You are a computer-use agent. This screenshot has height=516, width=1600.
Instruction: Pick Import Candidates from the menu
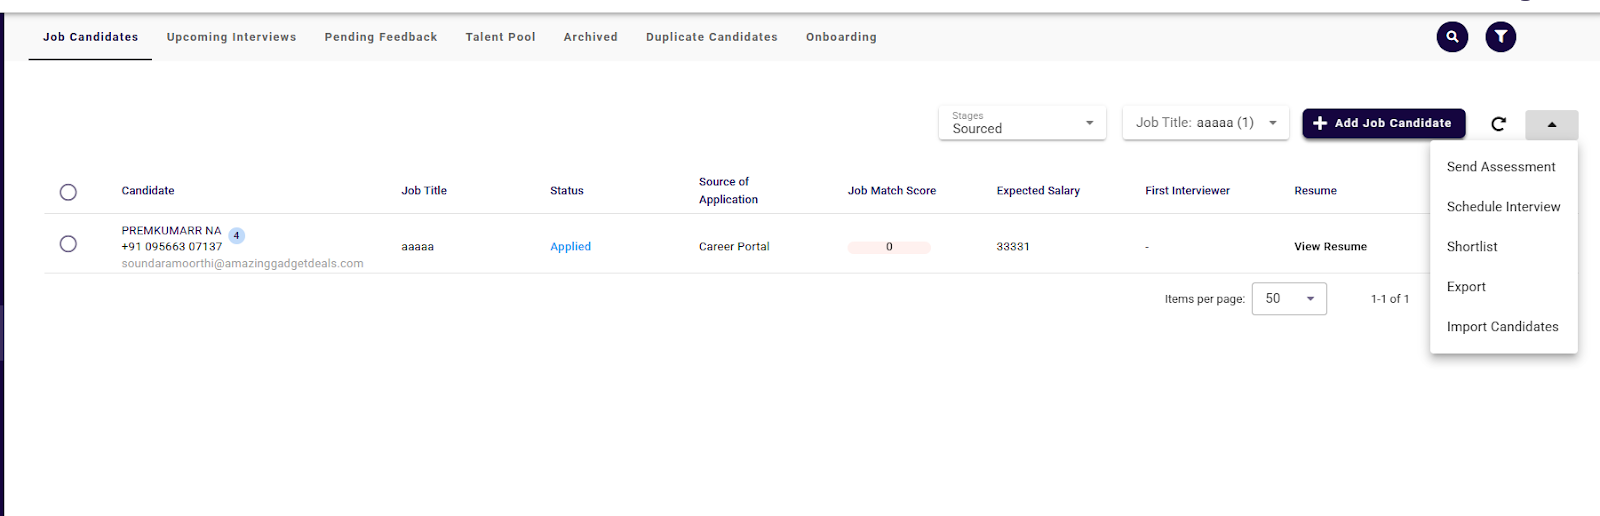click(1502, 327)
